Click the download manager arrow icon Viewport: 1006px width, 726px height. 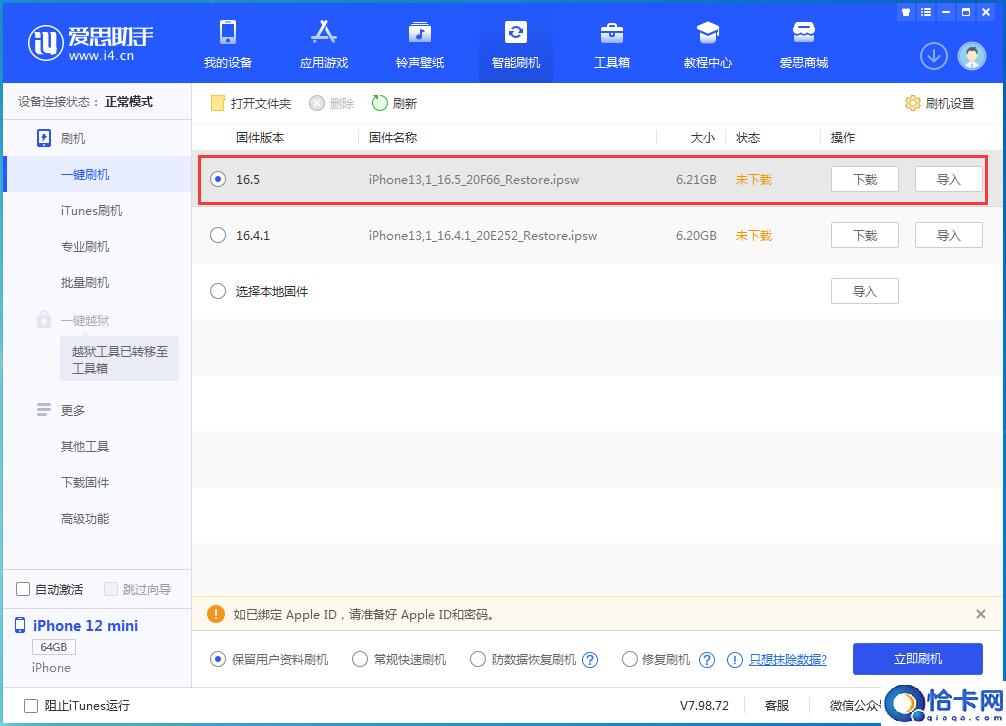(934, 56)
